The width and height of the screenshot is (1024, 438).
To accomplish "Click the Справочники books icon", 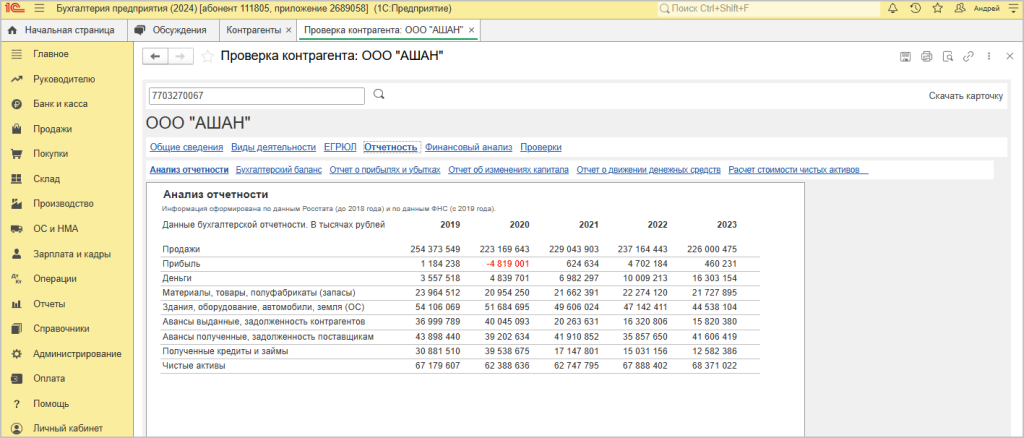I will (17, 329).
